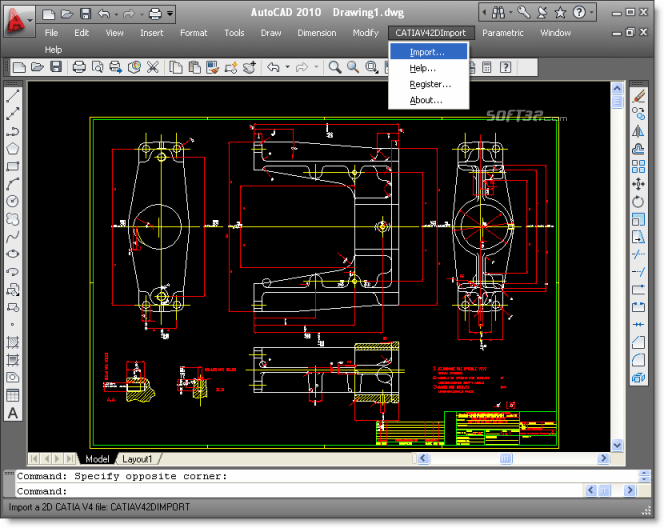Viewport: 664px width, 528px height.
Task: Expand Redo dropdown in the Standard toolbar
Action: [x=316, y=67]
